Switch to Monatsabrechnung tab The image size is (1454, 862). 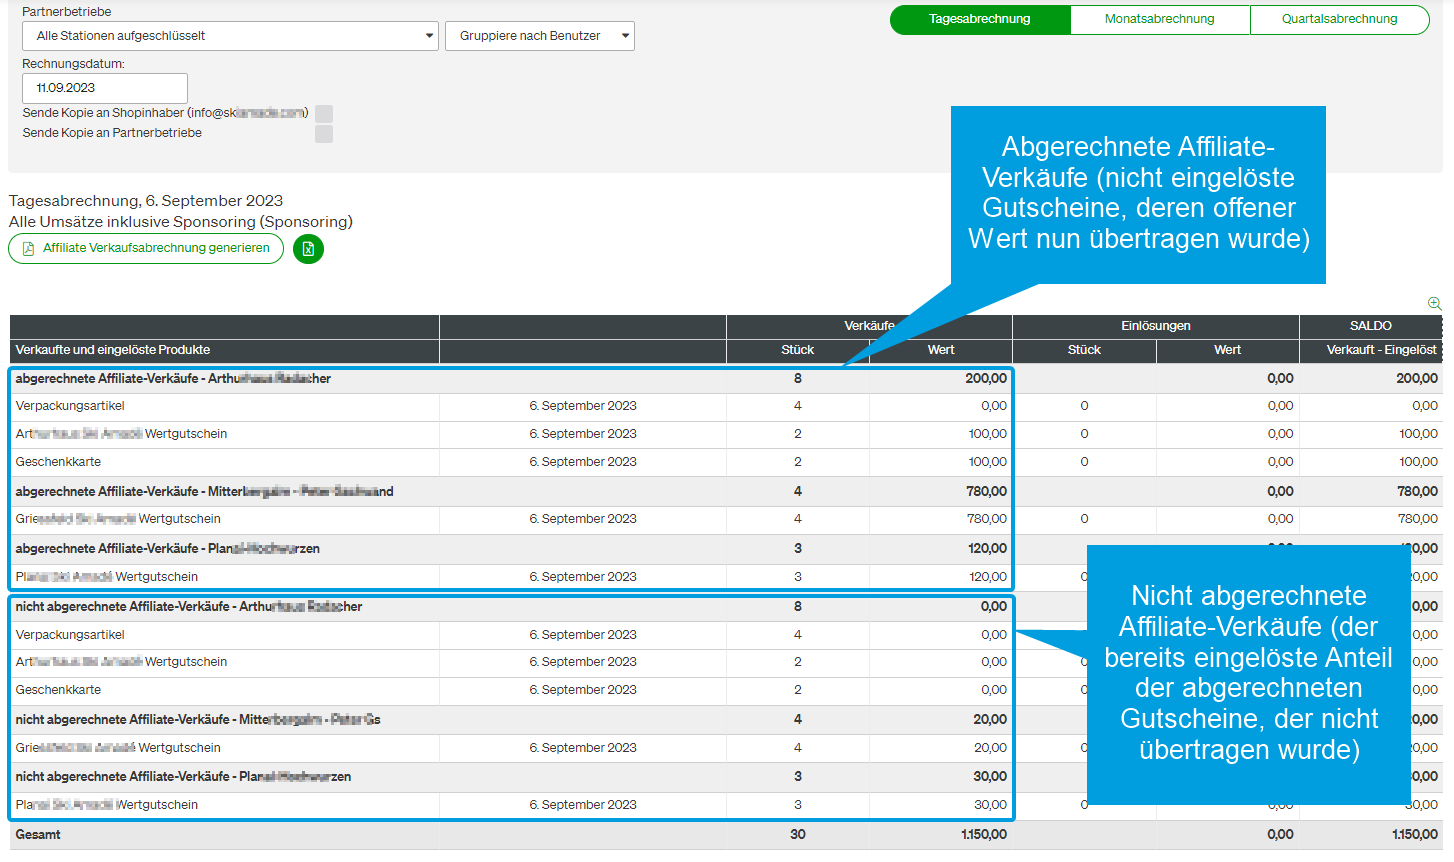(1160, 19)
